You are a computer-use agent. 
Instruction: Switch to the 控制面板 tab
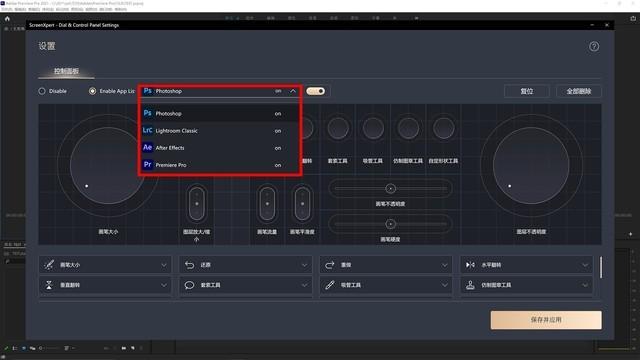[x=67, y=71]
